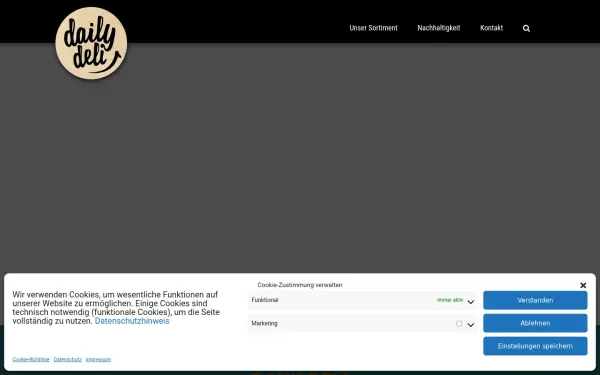This screenshot has width=600, height=375.
Task: Click the Marketing category label
Action: [x=264, y=323]
